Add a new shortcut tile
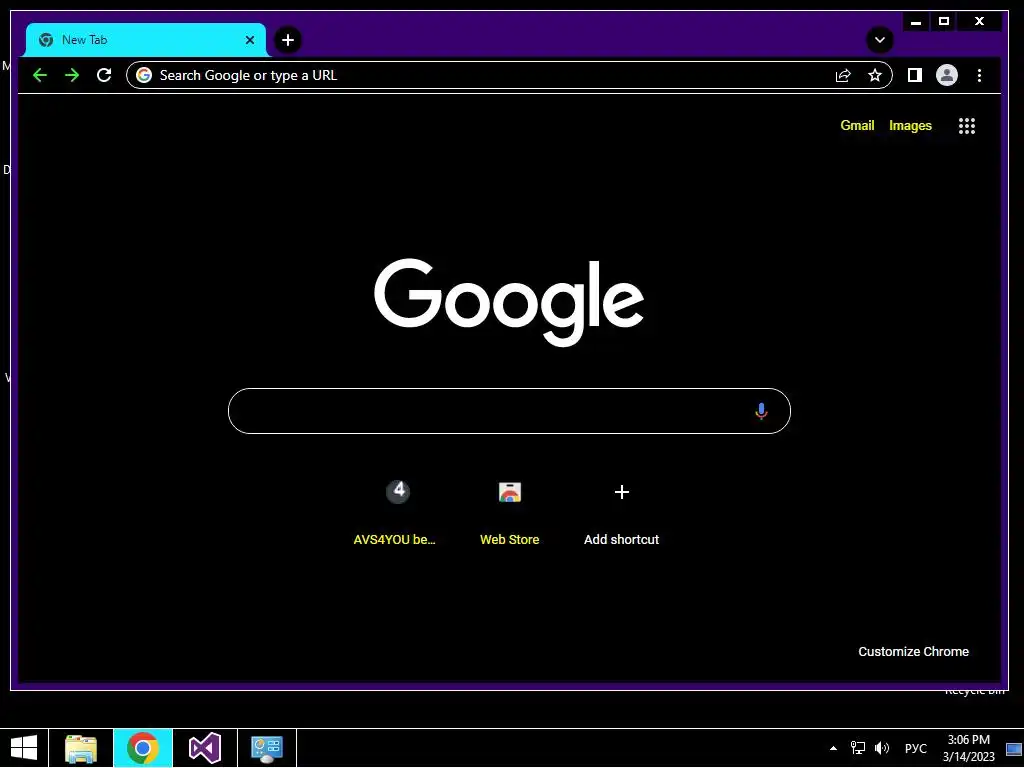The image size is (1024, 768). coord(621,513)
